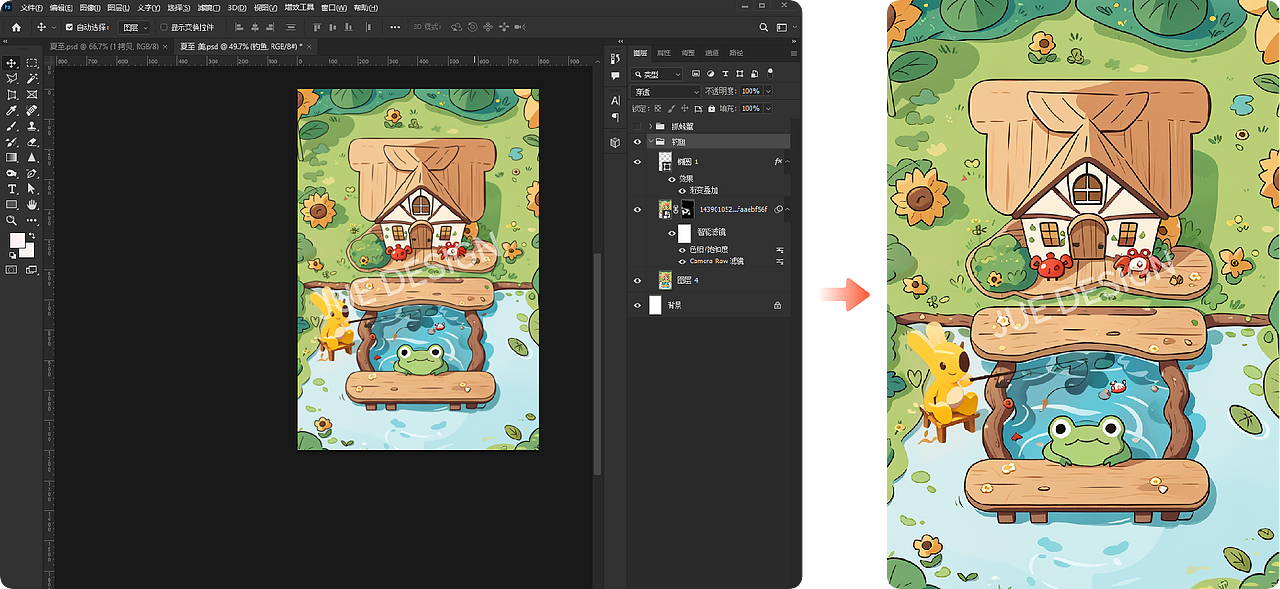
Task: Toggle Quick Mask mode icon
Action: [13, 270]
